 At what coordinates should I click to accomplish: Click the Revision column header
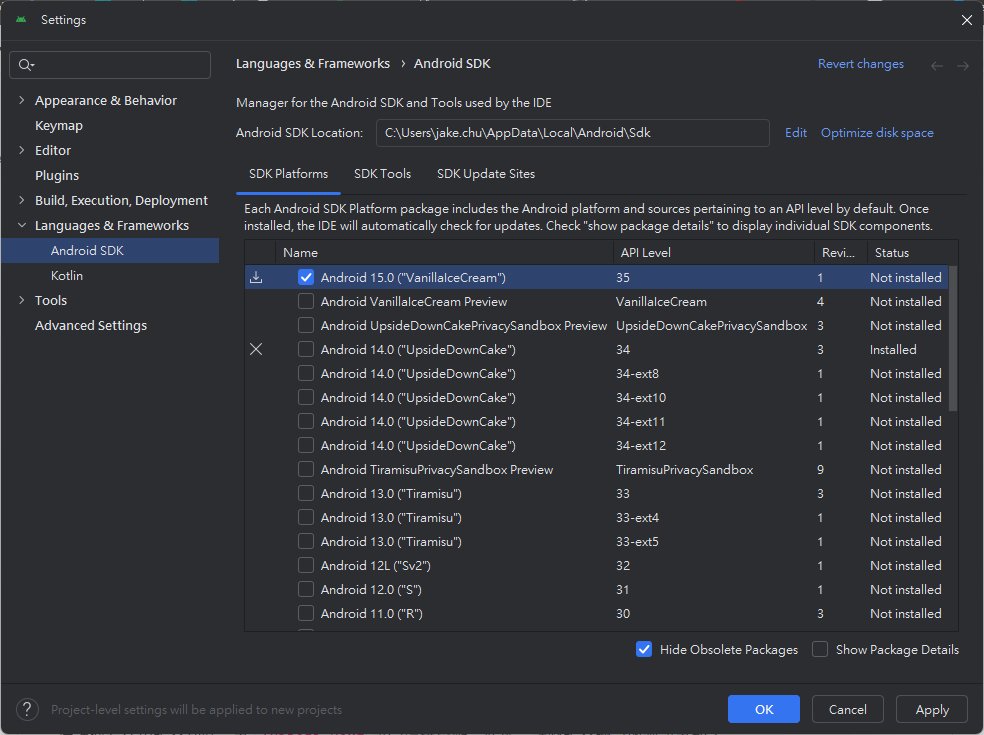(x=841, y=253)
